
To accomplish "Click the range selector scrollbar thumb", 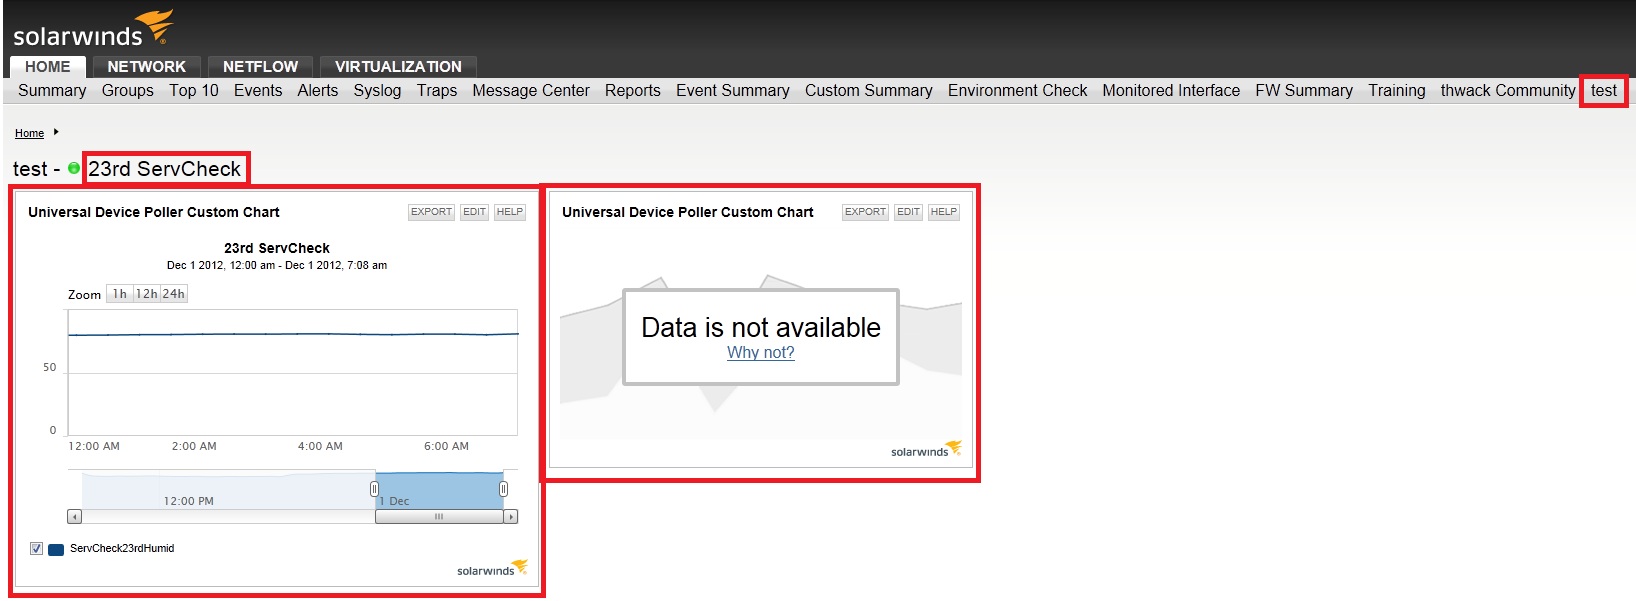I will click(439, 517).
